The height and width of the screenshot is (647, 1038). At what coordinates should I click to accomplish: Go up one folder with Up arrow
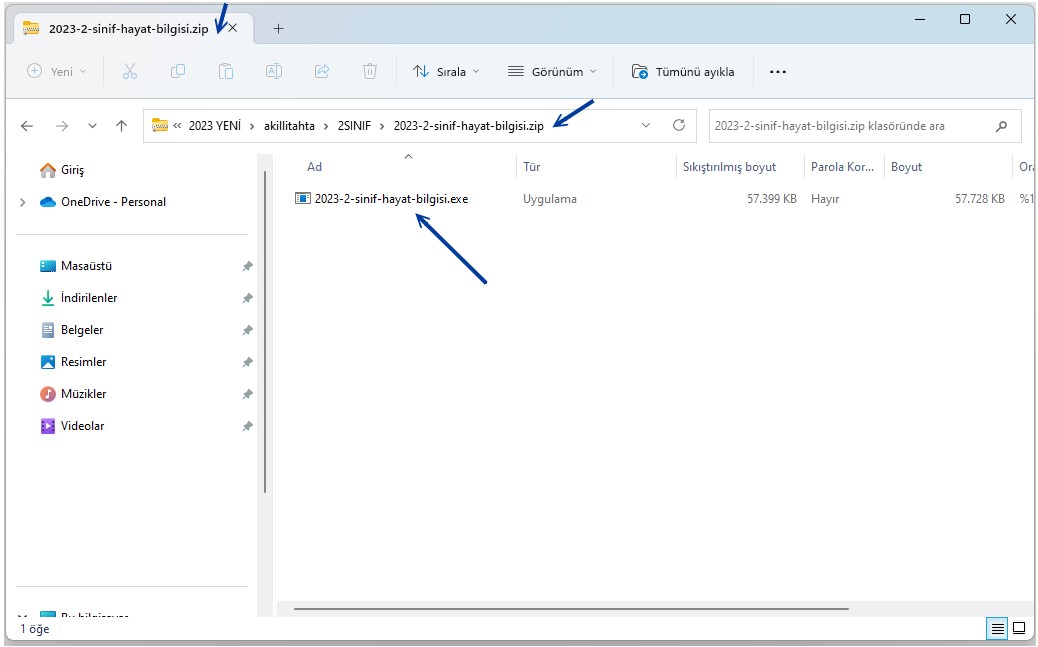click(x=122, y=126)
